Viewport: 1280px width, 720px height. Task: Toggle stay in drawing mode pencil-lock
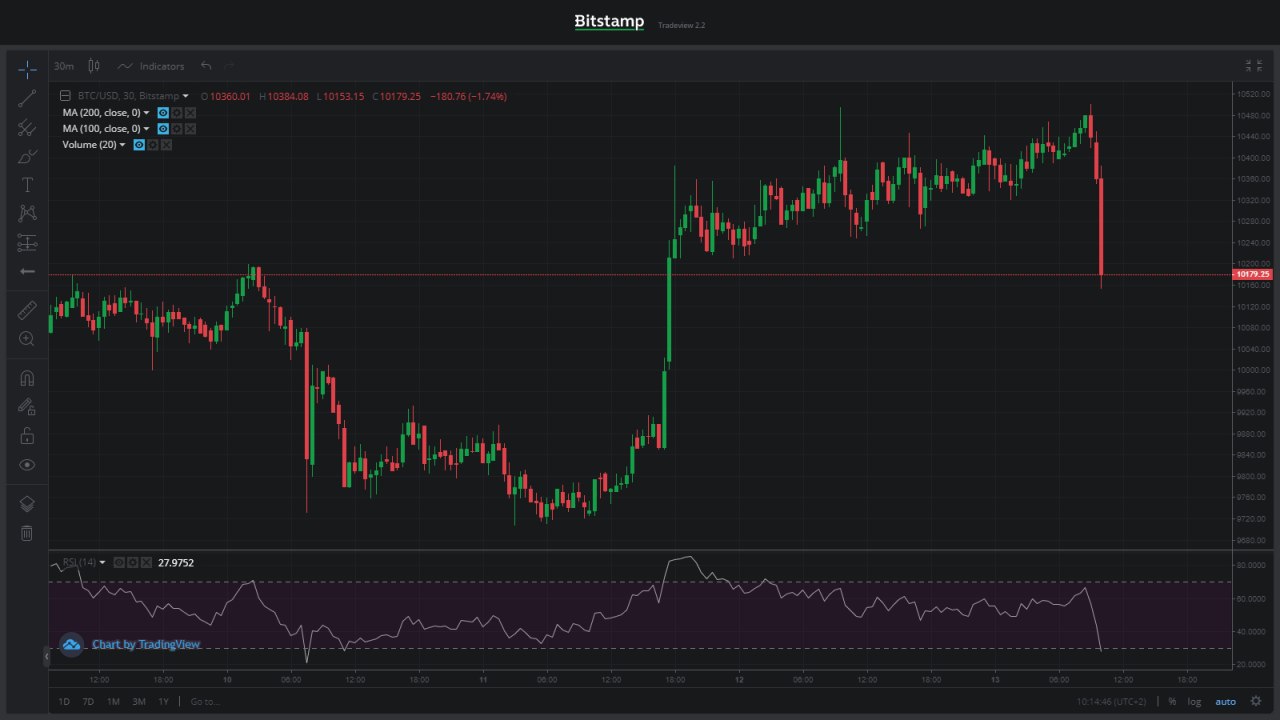[27, 407]
